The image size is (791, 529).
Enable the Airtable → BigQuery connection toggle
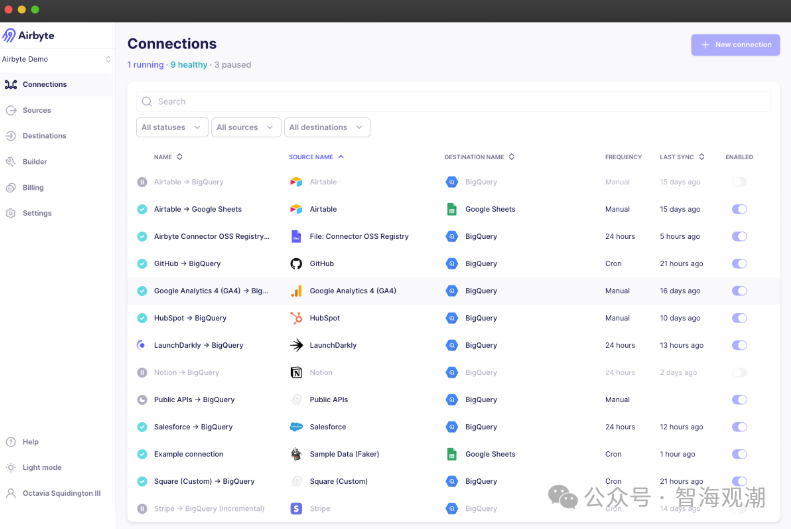[x=739, y=182]
